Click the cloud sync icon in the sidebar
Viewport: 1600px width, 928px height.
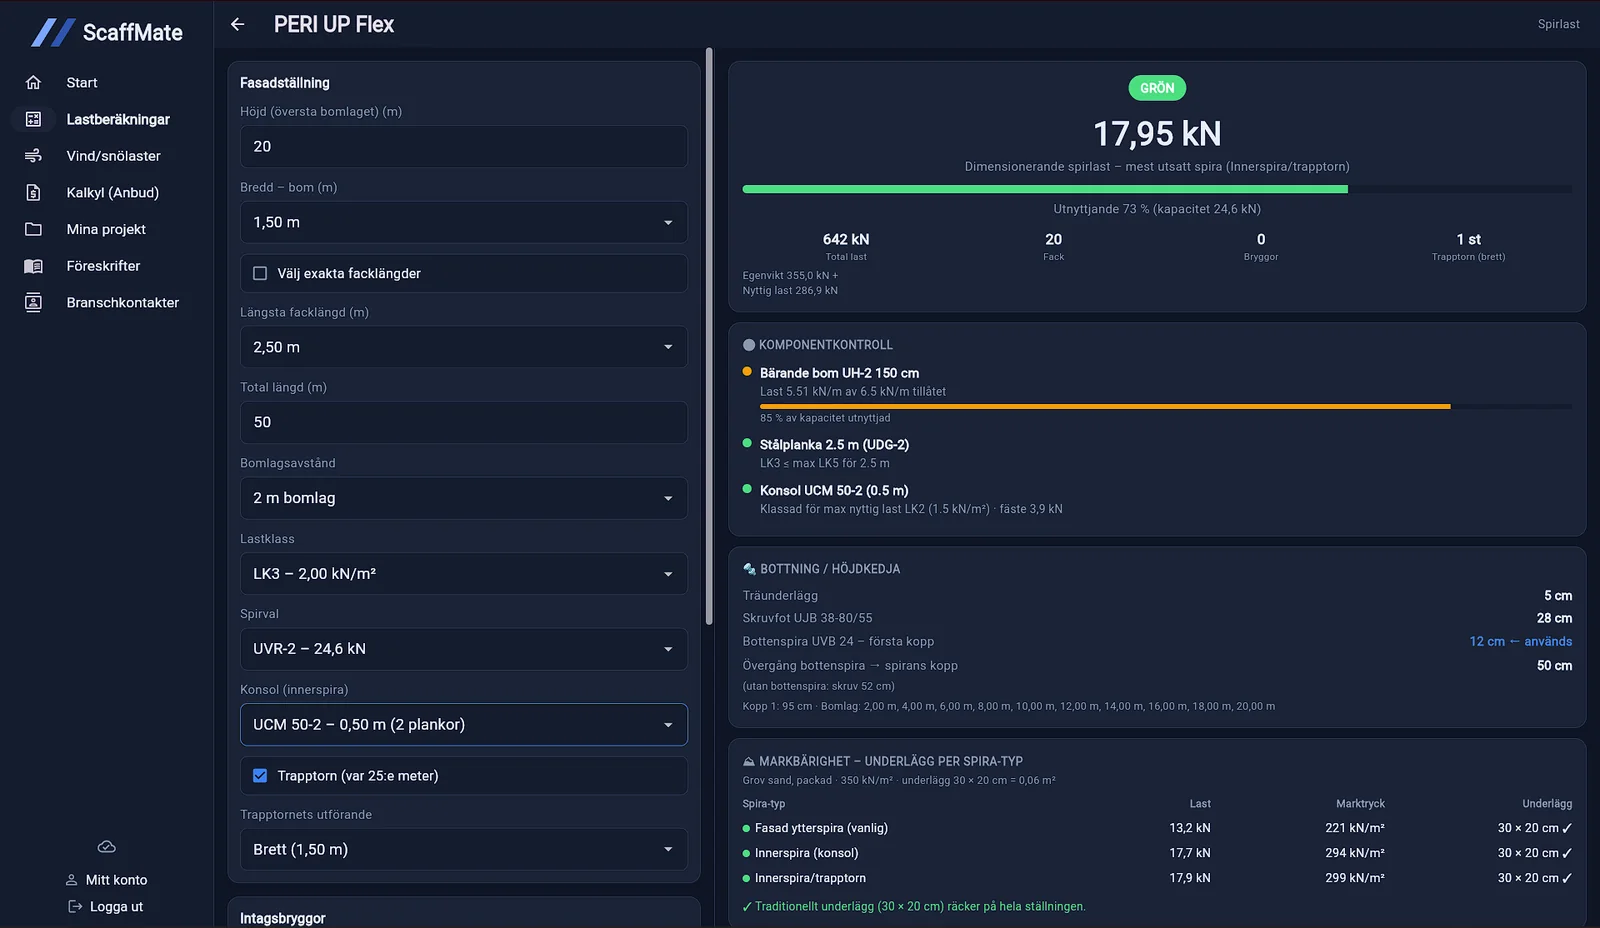(106, 847)
